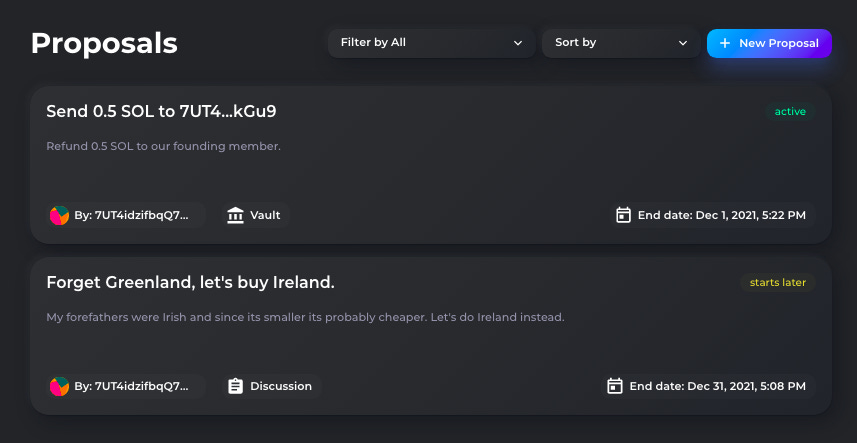Click End date Dec 31, 2021 chip
The width and height of the screenshot is (857, 443).
pos(708,386)
